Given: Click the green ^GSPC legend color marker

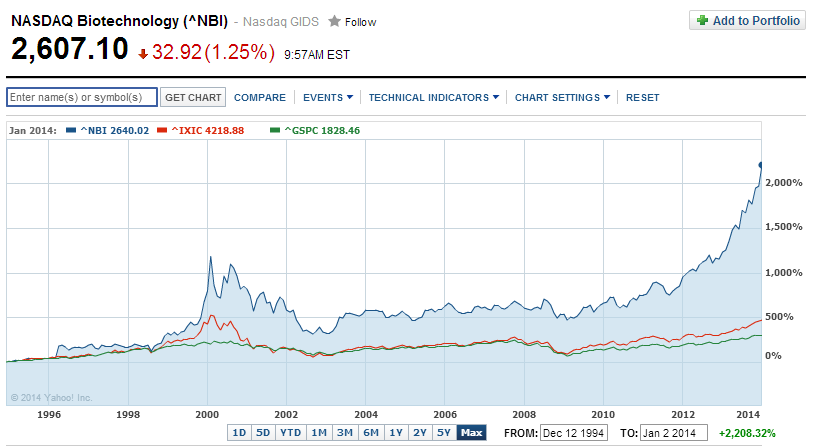Looking at the screenshot, I should coord(275,130).
